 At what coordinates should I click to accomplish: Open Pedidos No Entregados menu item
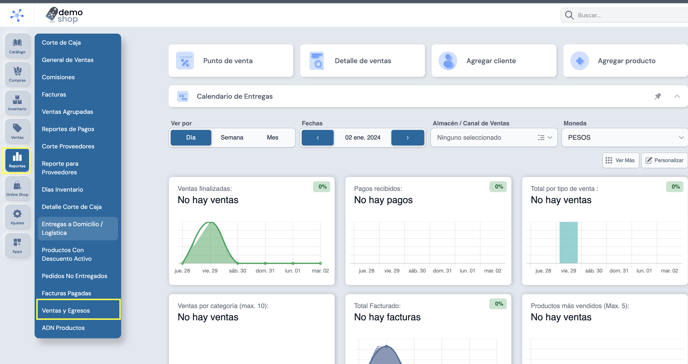75,276
